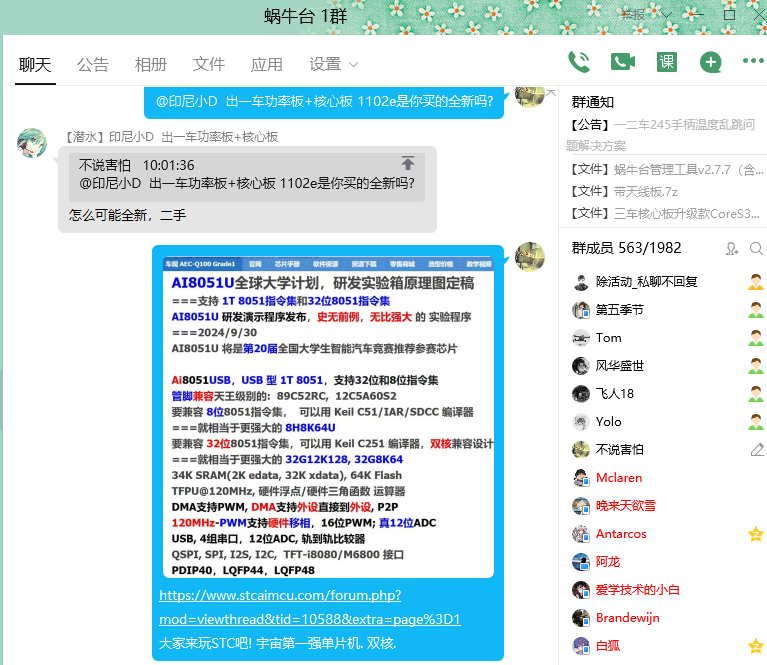Open the 带天线板.7z file notice

point(623,191)
